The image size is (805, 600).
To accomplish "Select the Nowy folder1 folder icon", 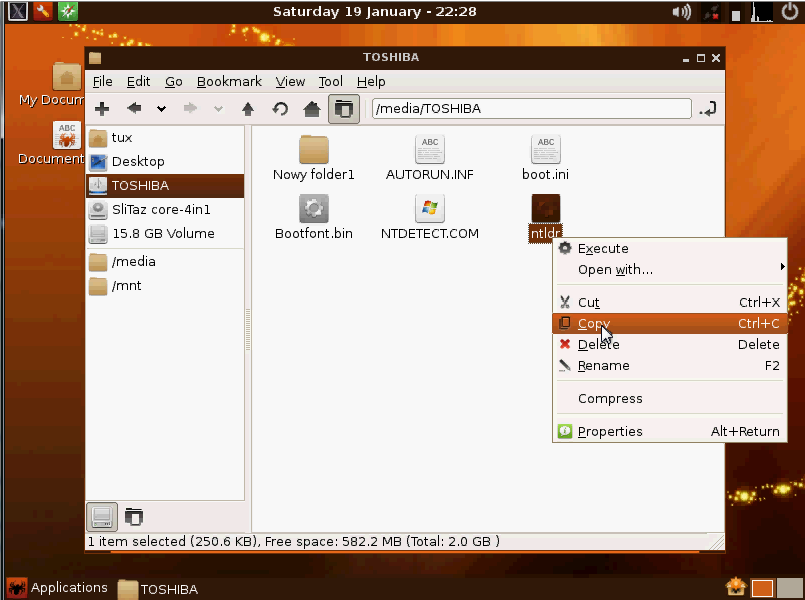I will click(x=314, y=149).
